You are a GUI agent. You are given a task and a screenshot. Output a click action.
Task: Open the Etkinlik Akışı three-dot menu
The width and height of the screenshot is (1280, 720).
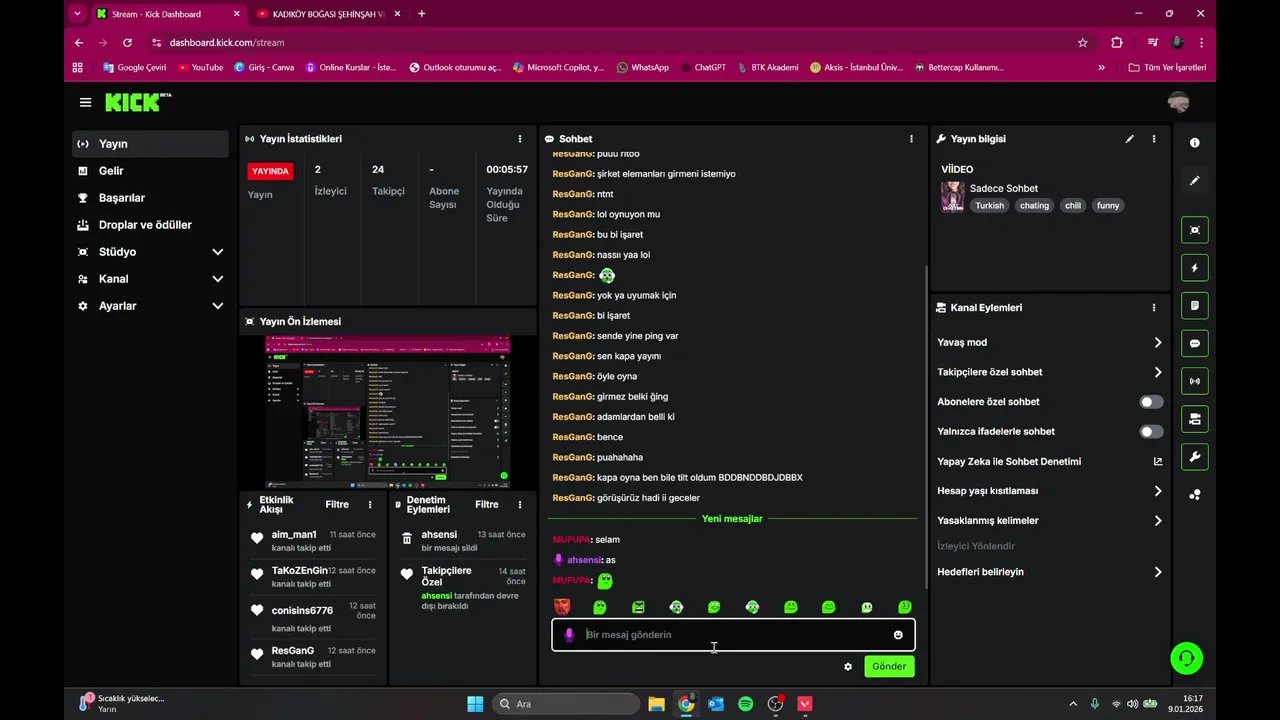click(369, 505)
